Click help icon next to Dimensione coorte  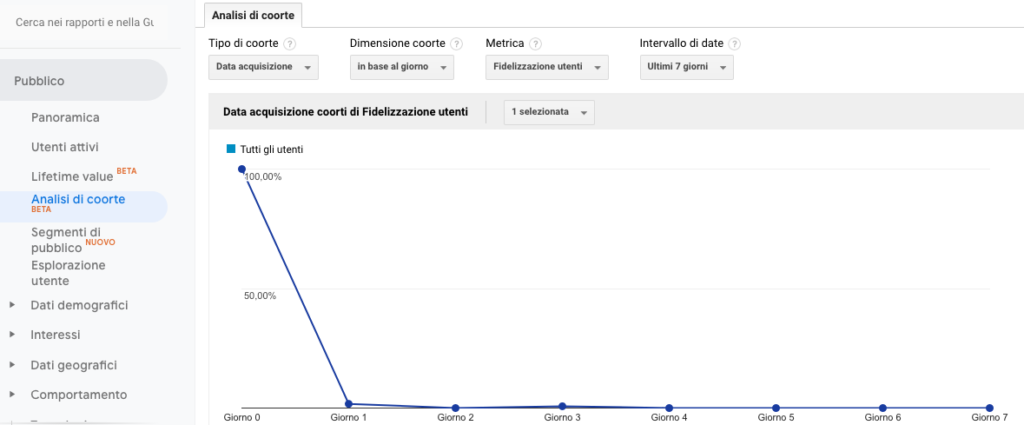pyautogui.click(x=456, y=44)
